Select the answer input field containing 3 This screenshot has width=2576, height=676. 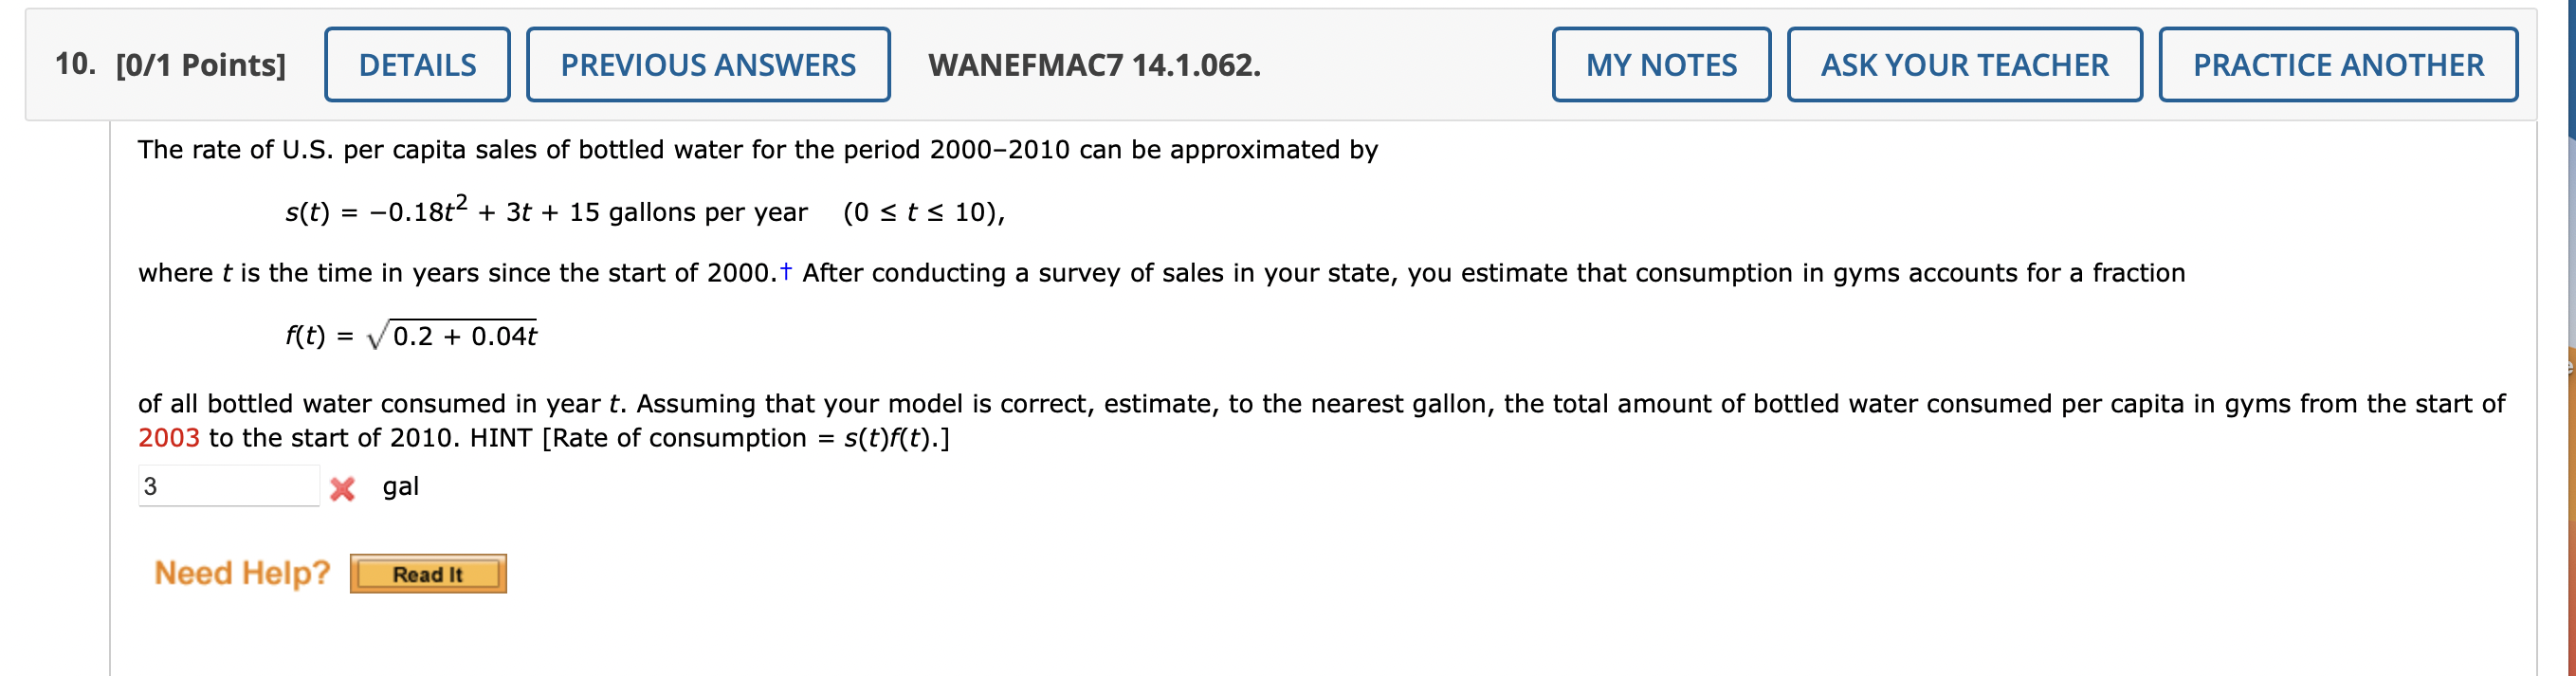(x=228, y=487)
